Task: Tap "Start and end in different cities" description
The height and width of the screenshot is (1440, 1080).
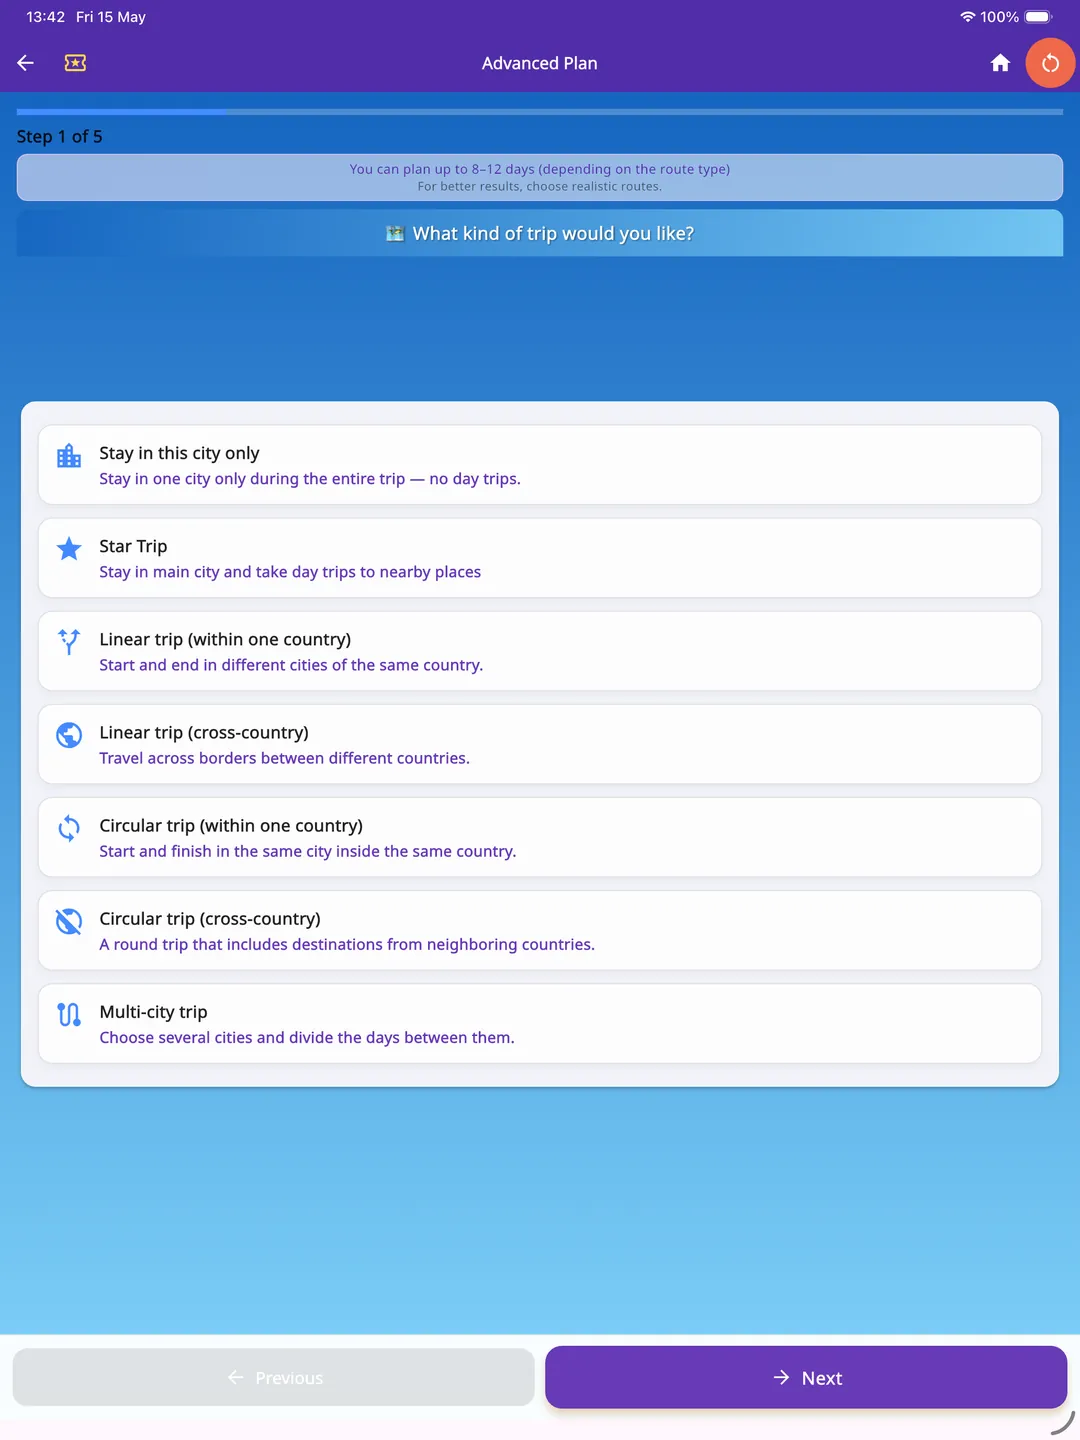Action: pyautogui.click(x=291, y=665)
